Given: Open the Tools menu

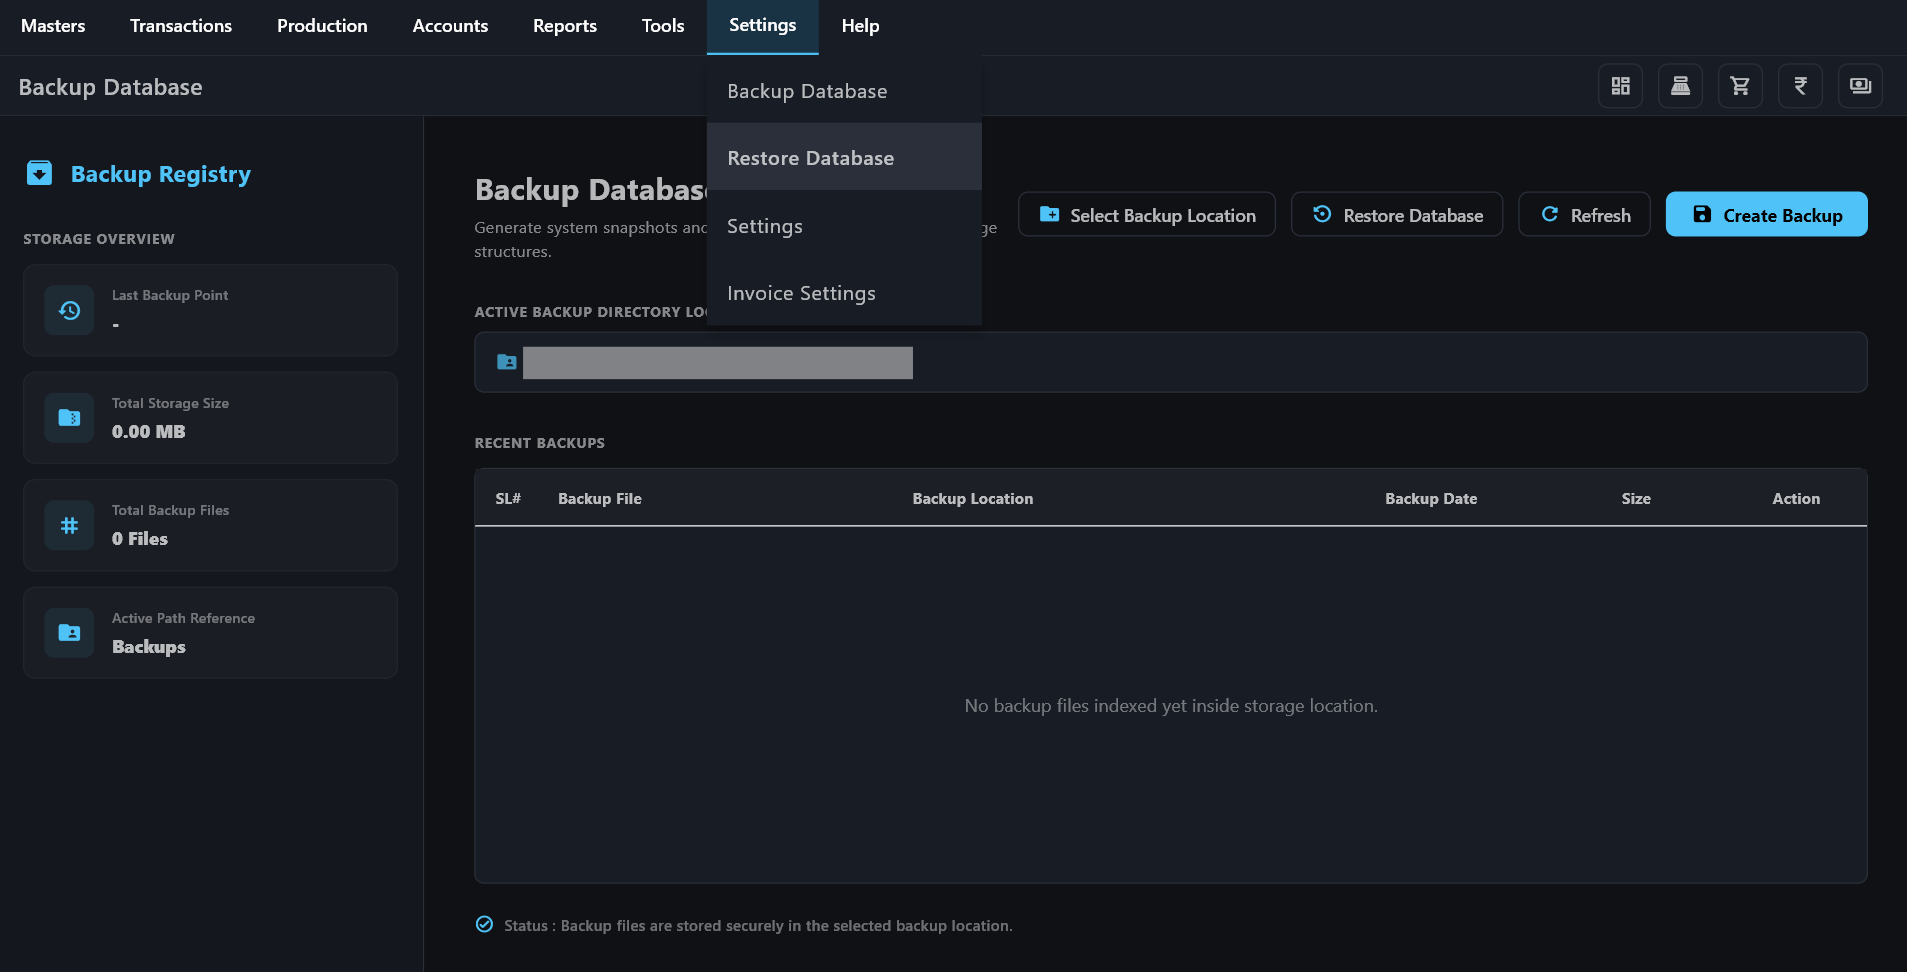Looking at the screenshot, I should pos(663,26).
